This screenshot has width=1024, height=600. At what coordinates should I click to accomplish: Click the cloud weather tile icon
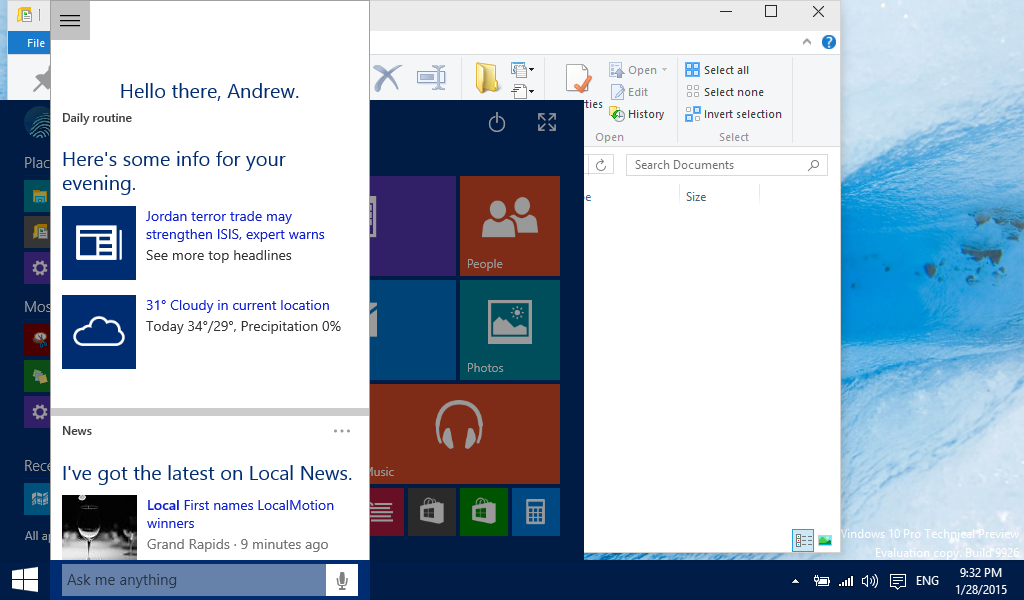(x=99, y=332)
